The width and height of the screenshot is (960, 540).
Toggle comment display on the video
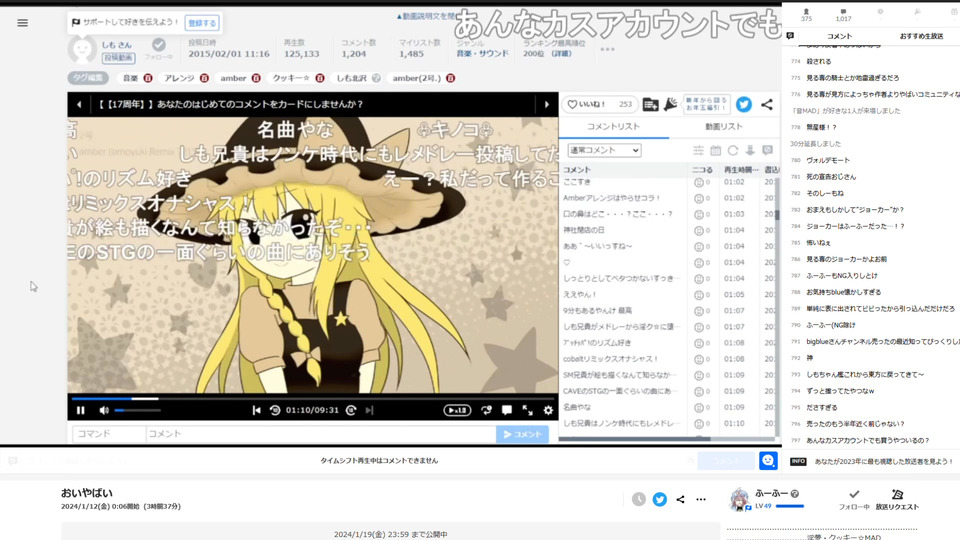(x=507, y=410)
